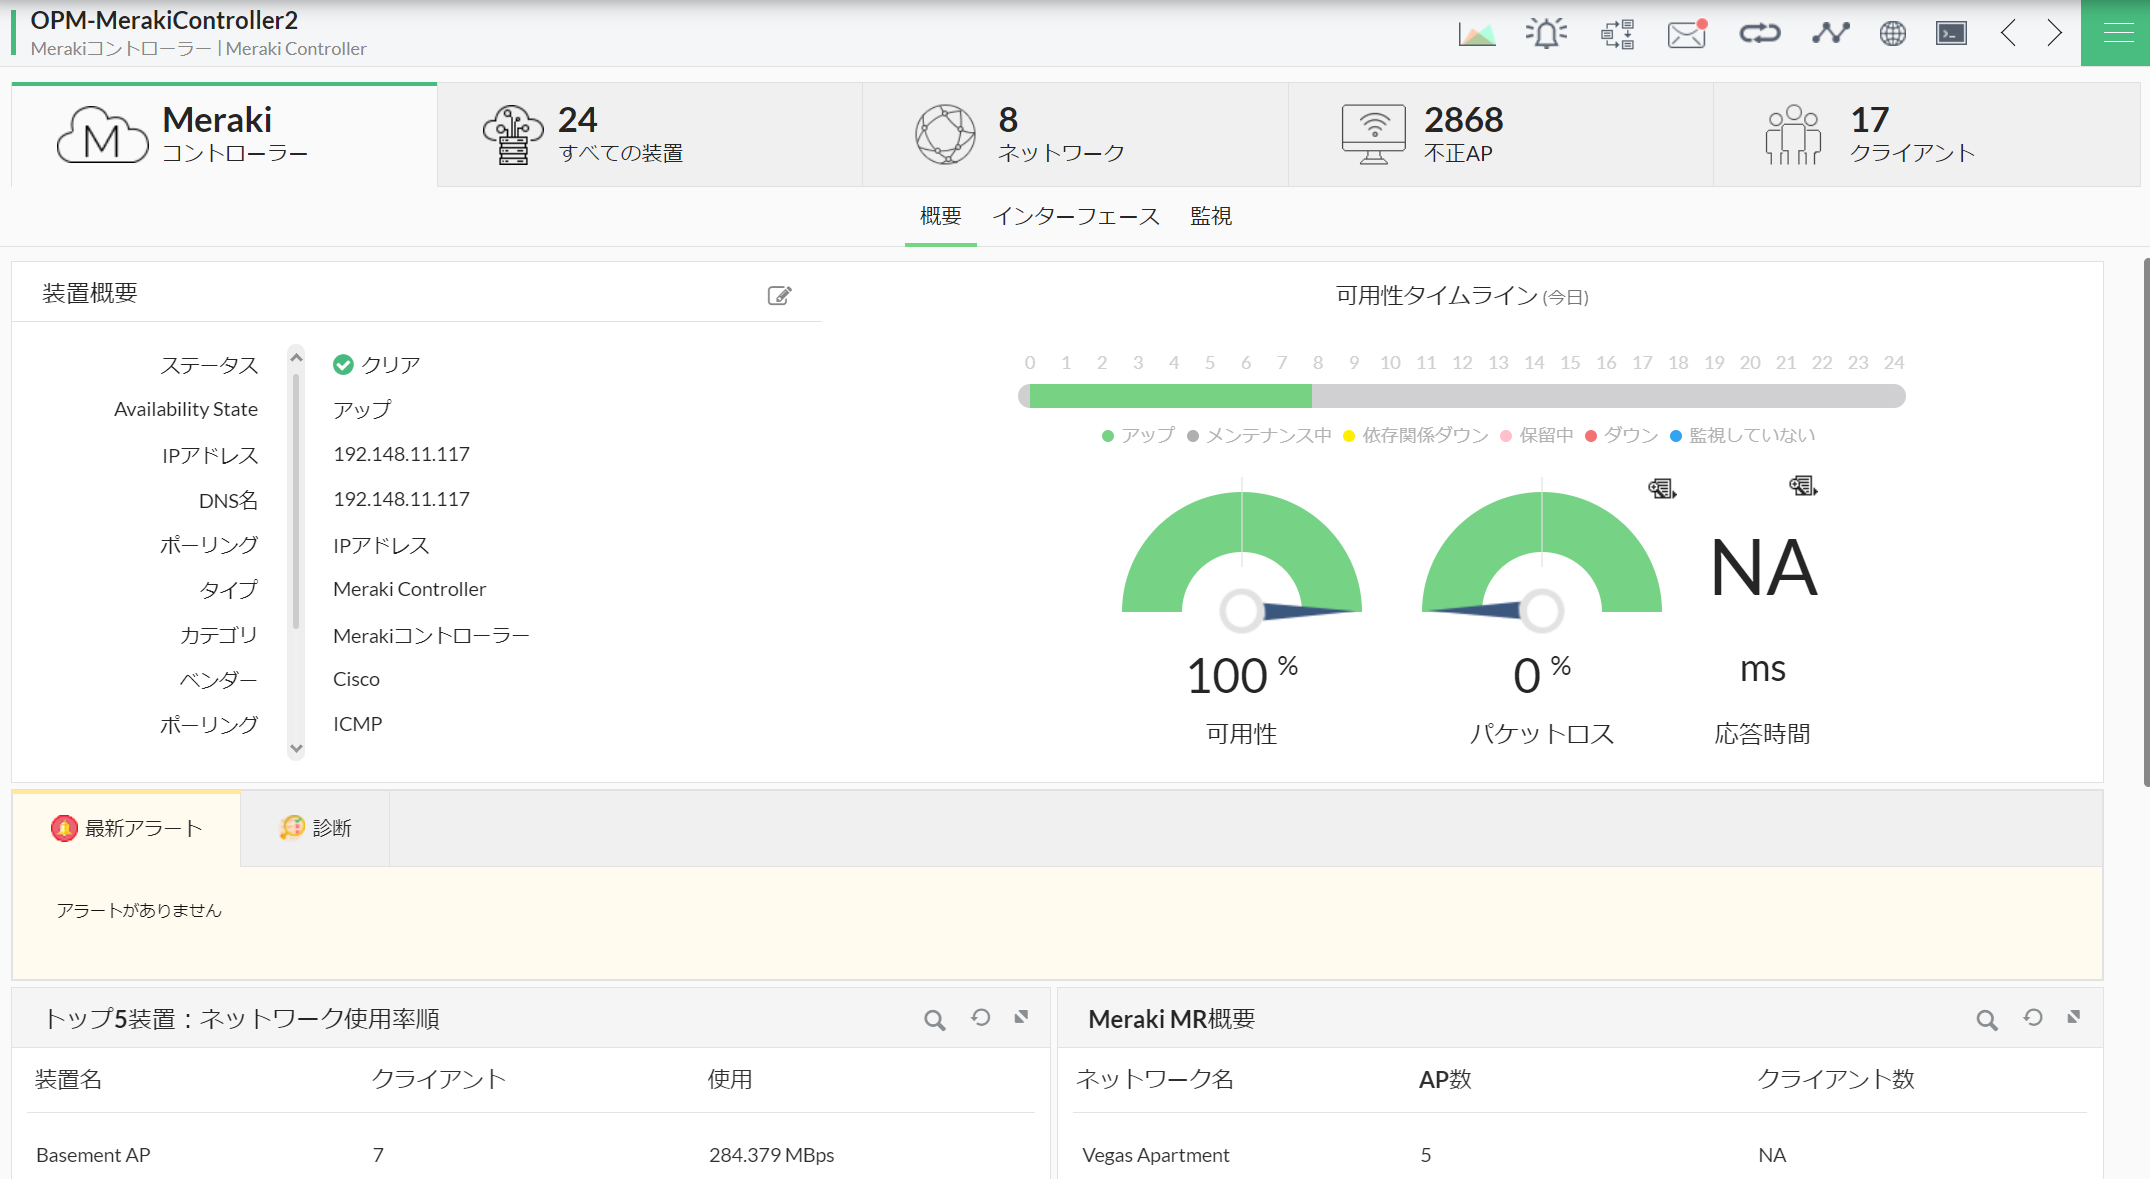2150x1179 pixels.
Task: Open the mail notification icon with red badge
Action: point(1687,33)
